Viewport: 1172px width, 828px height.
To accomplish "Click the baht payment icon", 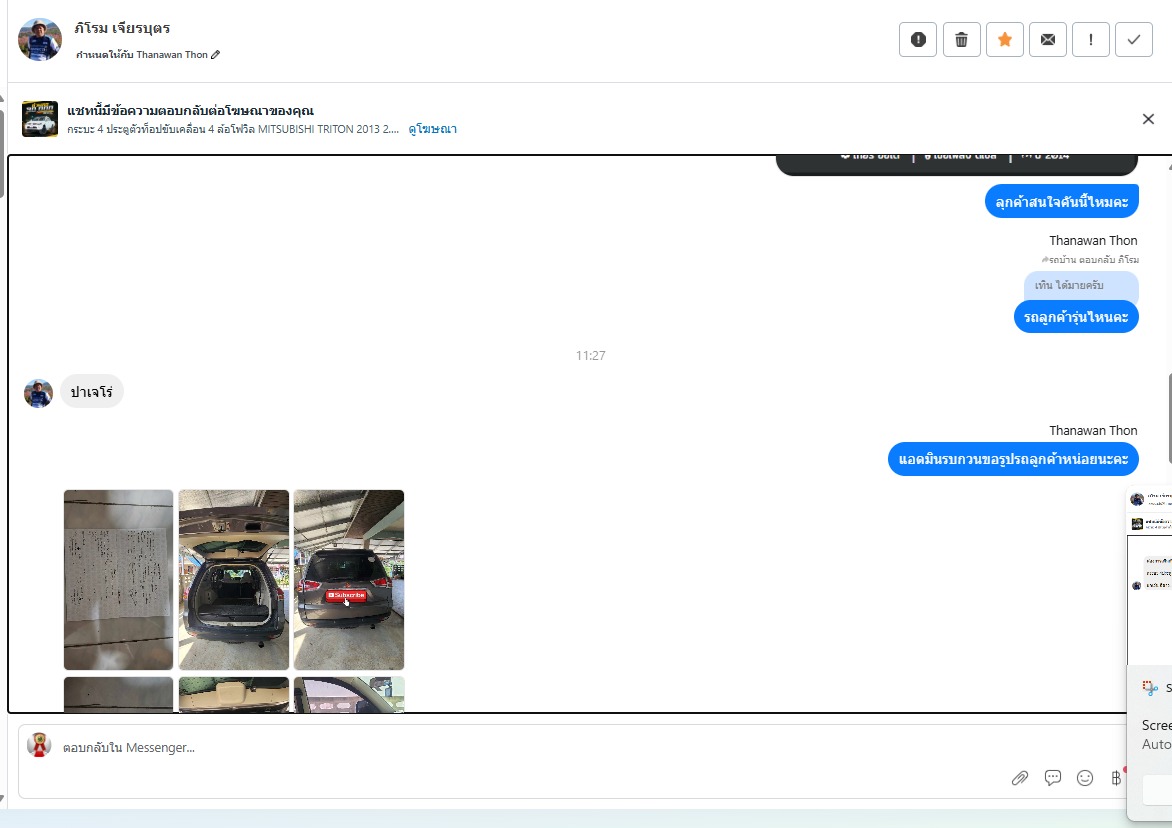I will (x=1116, y=778).
